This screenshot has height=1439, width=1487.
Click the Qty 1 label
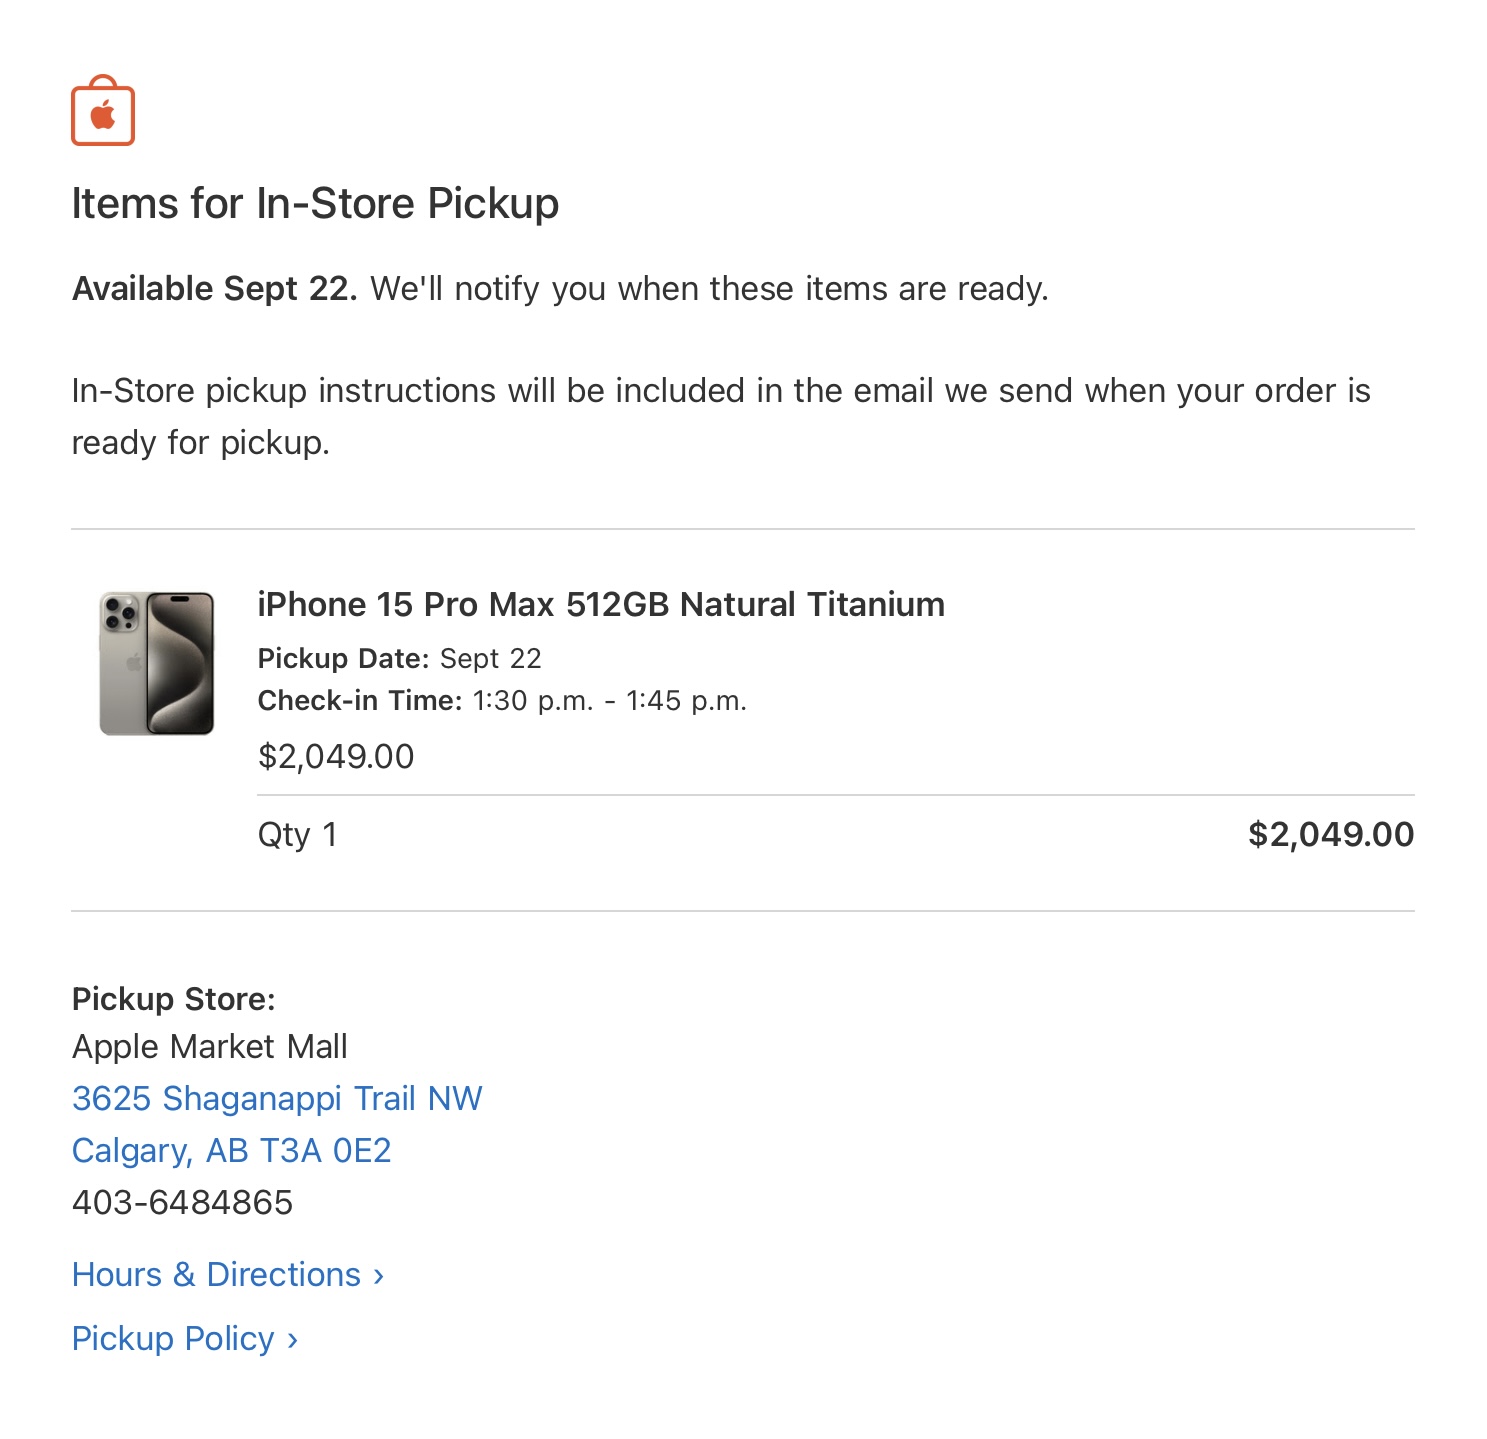(297, 834)
